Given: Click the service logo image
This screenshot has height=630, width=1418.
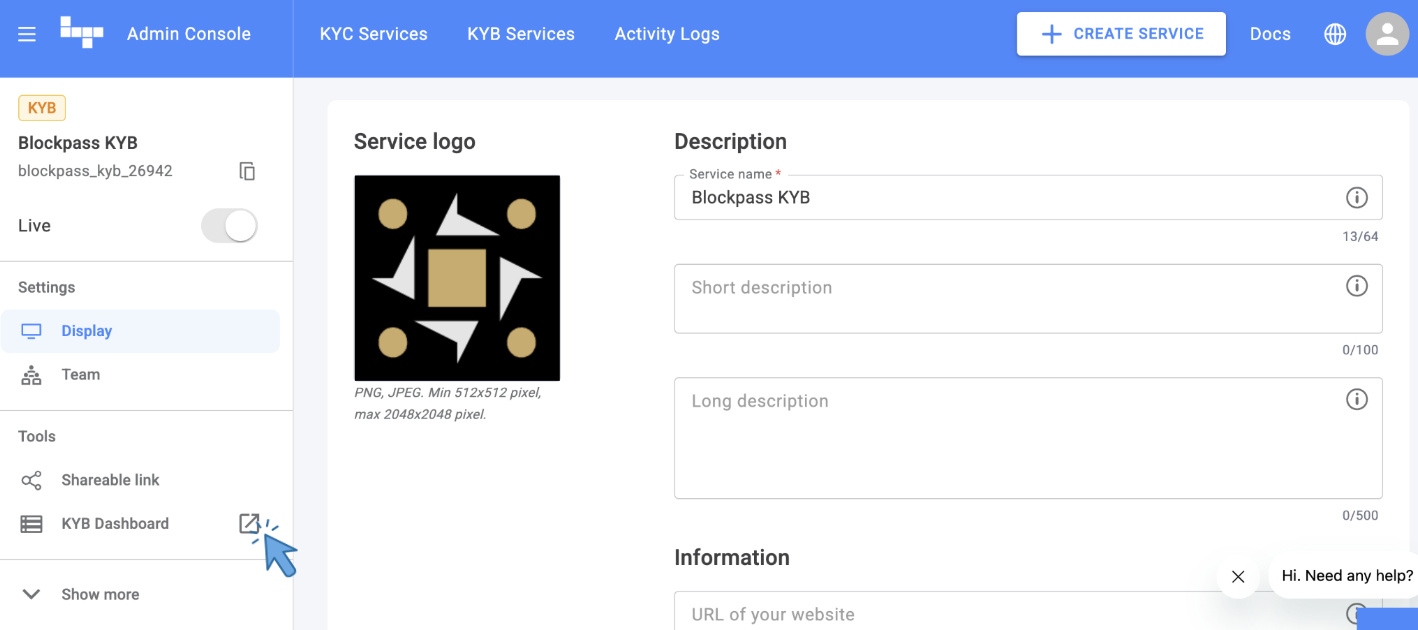Looking at the screenshot, I should (x=457, y=278).
